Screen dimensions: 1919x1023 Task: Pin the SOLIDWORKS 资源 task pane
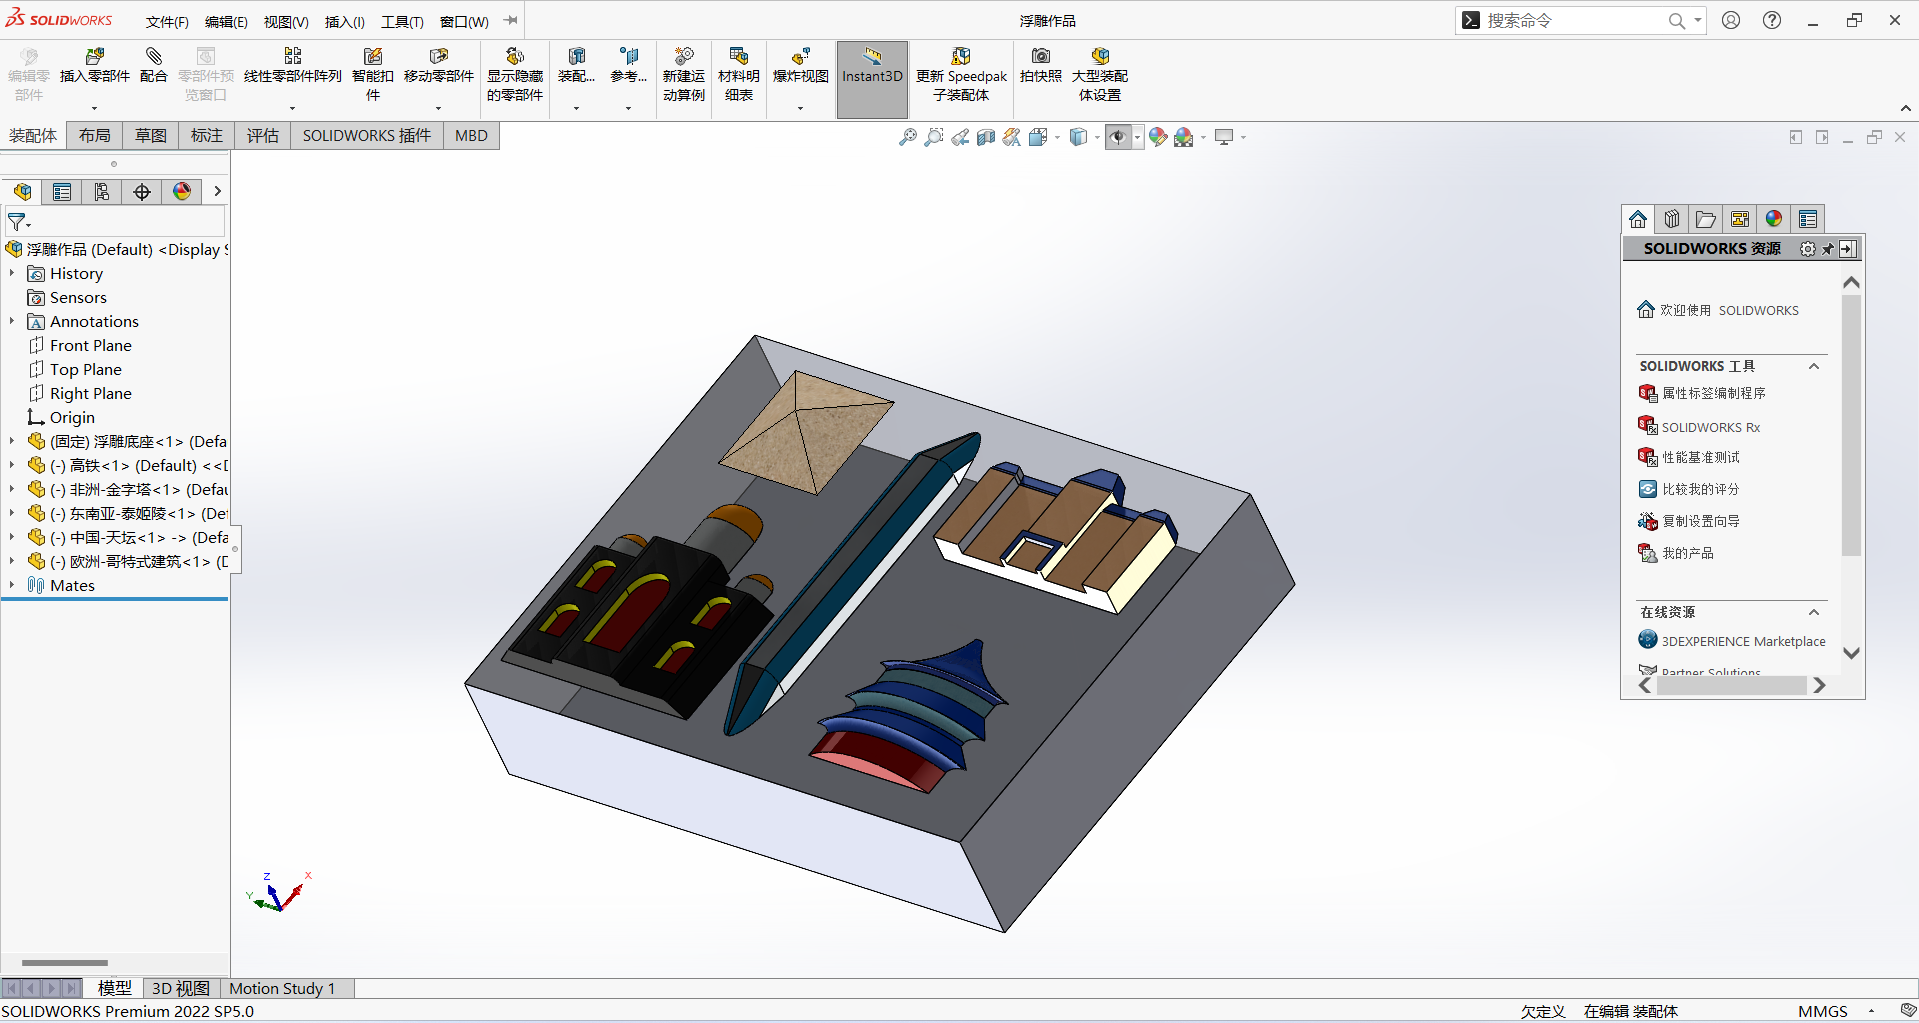click(1828, 249)
